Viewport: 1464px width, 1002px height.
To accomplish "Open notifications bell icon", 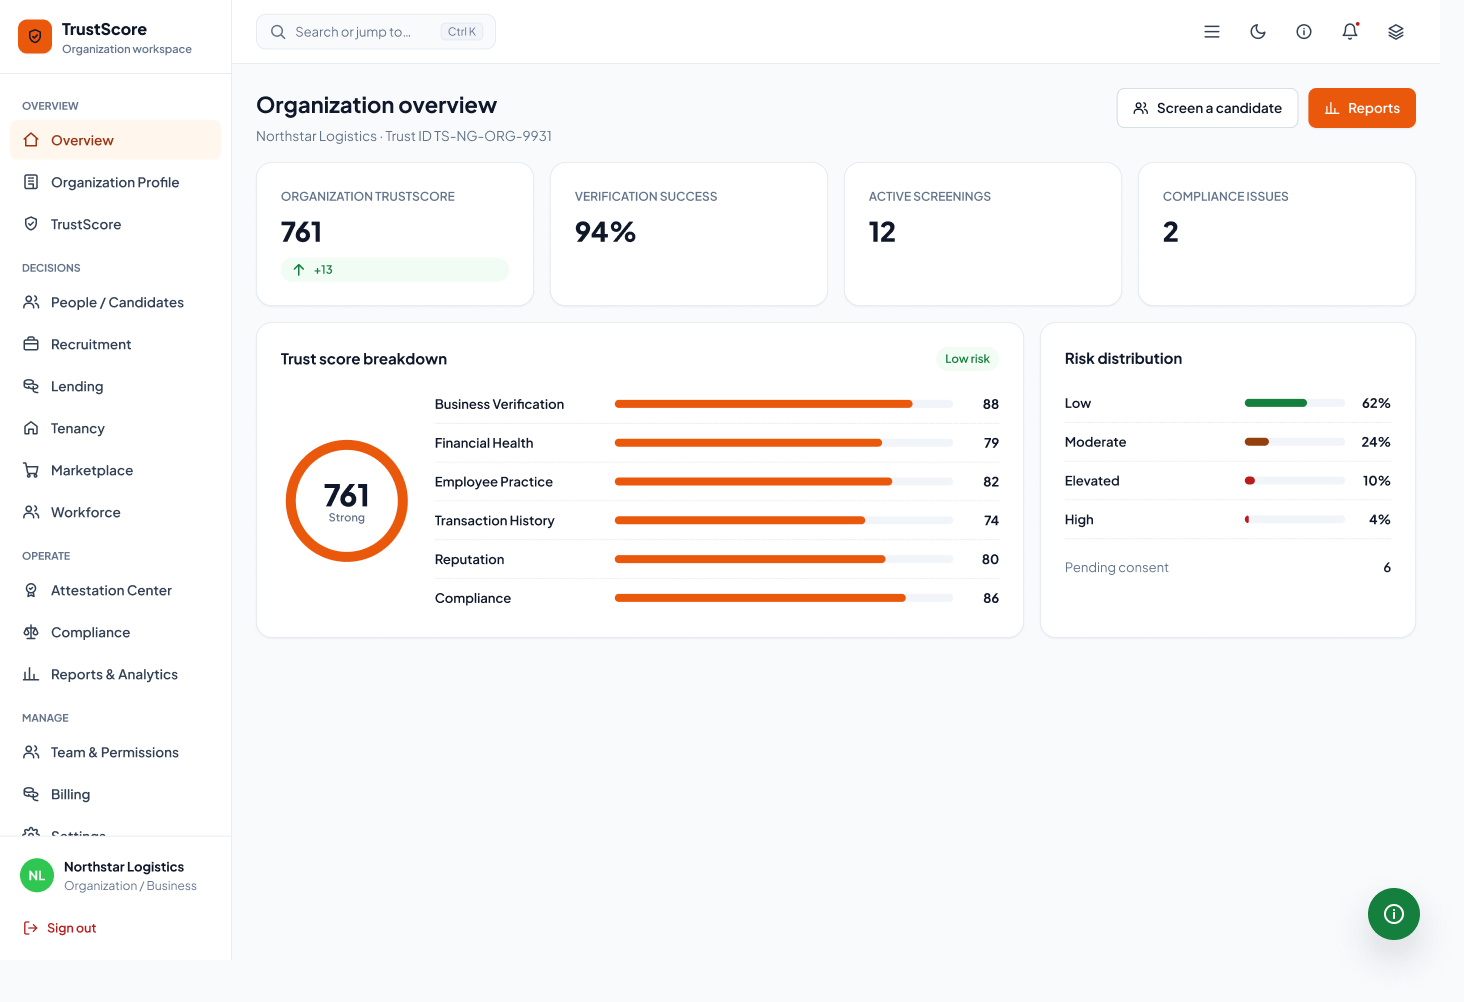I will pyautogui.click(x=1350, y=32).
